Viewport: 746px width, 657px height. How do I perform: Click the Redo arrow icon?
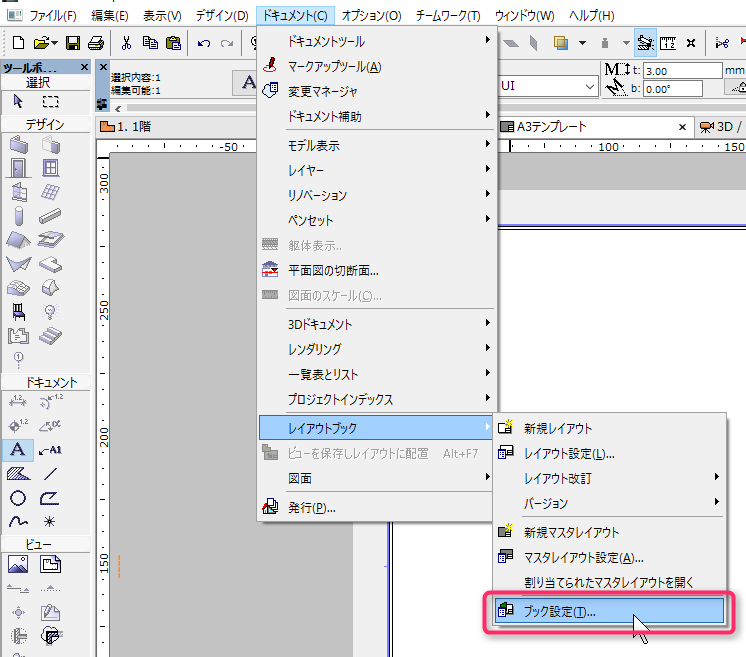(227, 43)
